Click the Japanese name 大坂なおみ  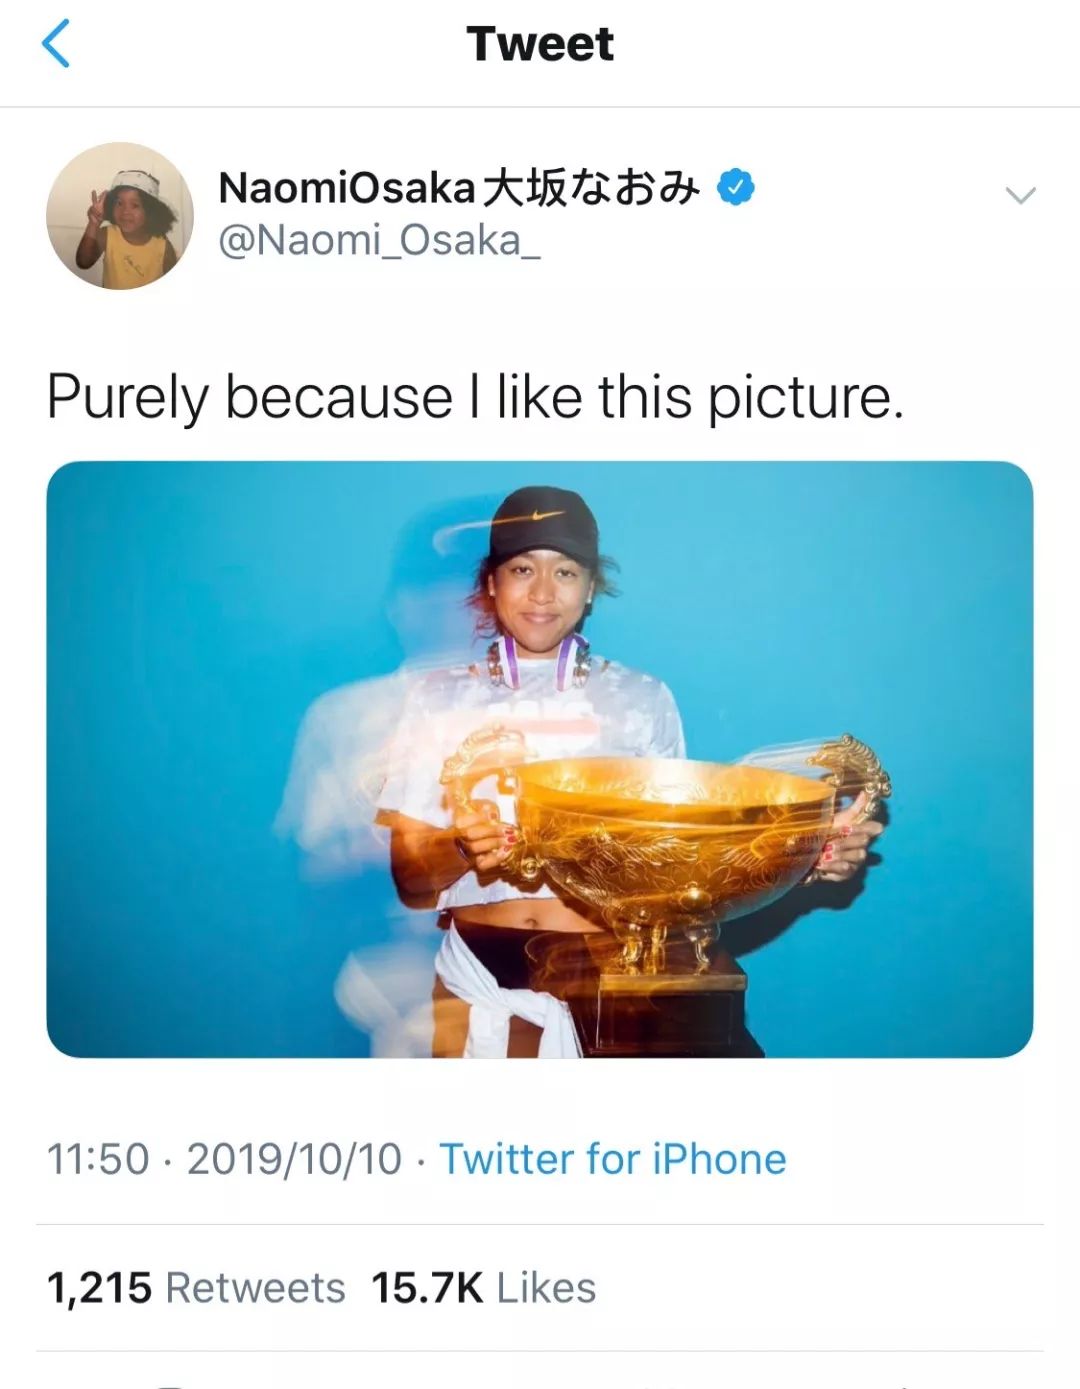pos(591,188)
